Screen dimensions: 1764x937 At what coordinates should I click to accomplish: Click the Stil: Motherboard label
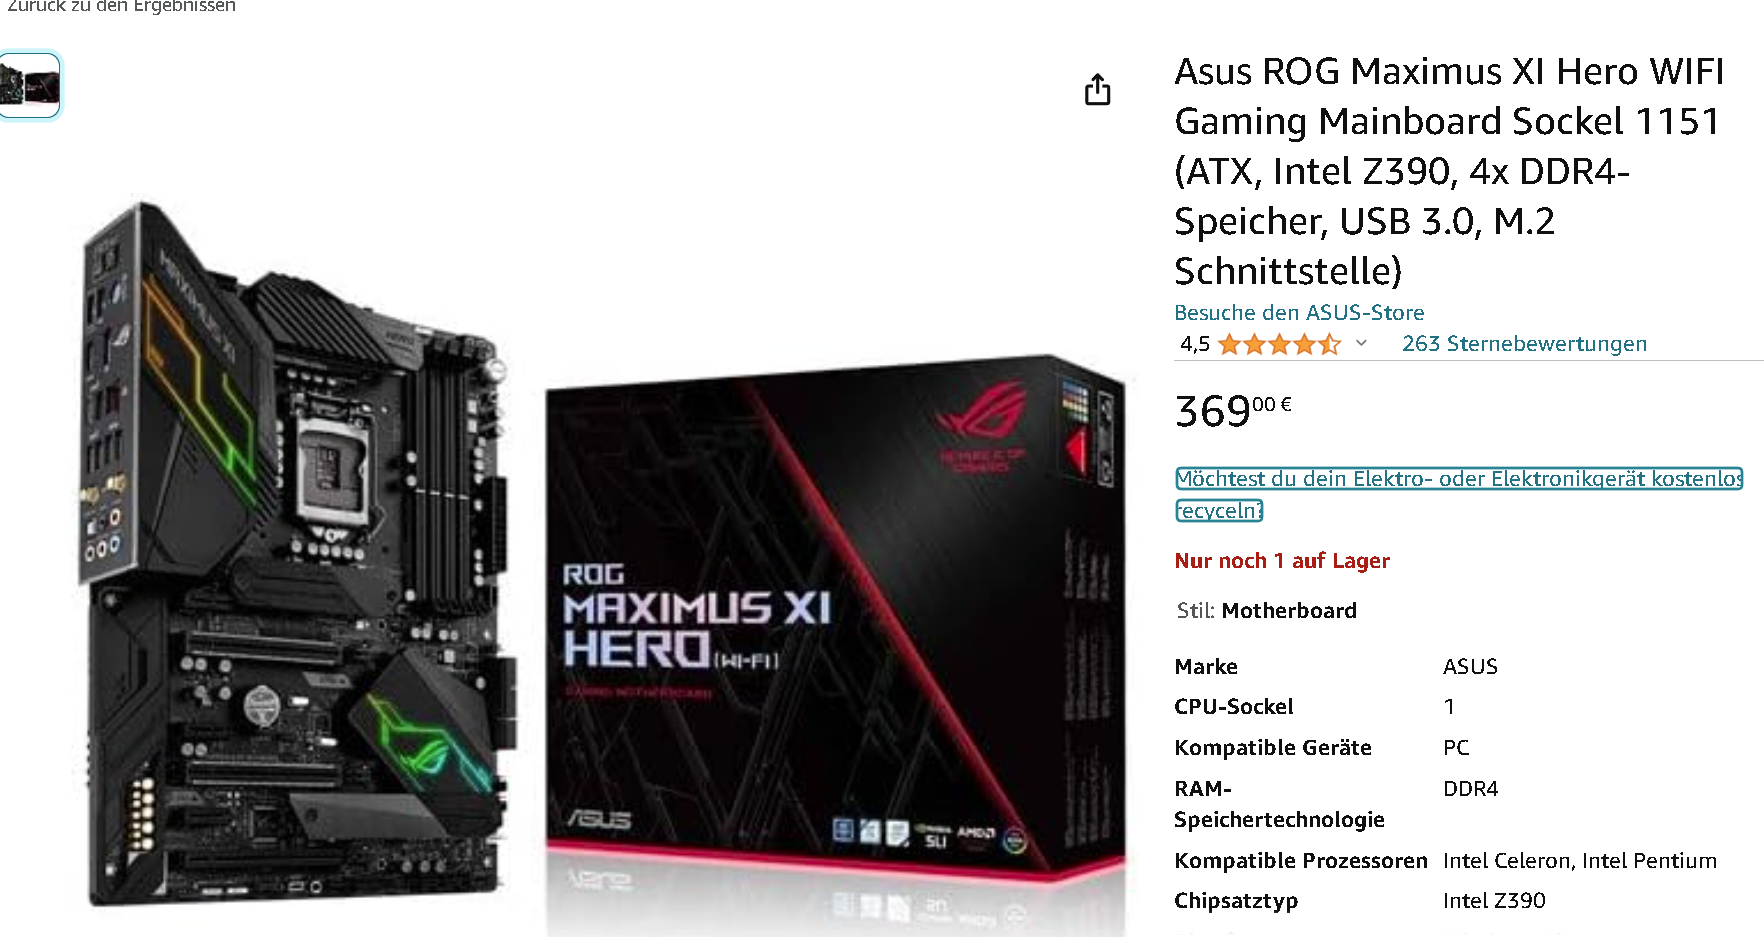[x=1266, y=610]
